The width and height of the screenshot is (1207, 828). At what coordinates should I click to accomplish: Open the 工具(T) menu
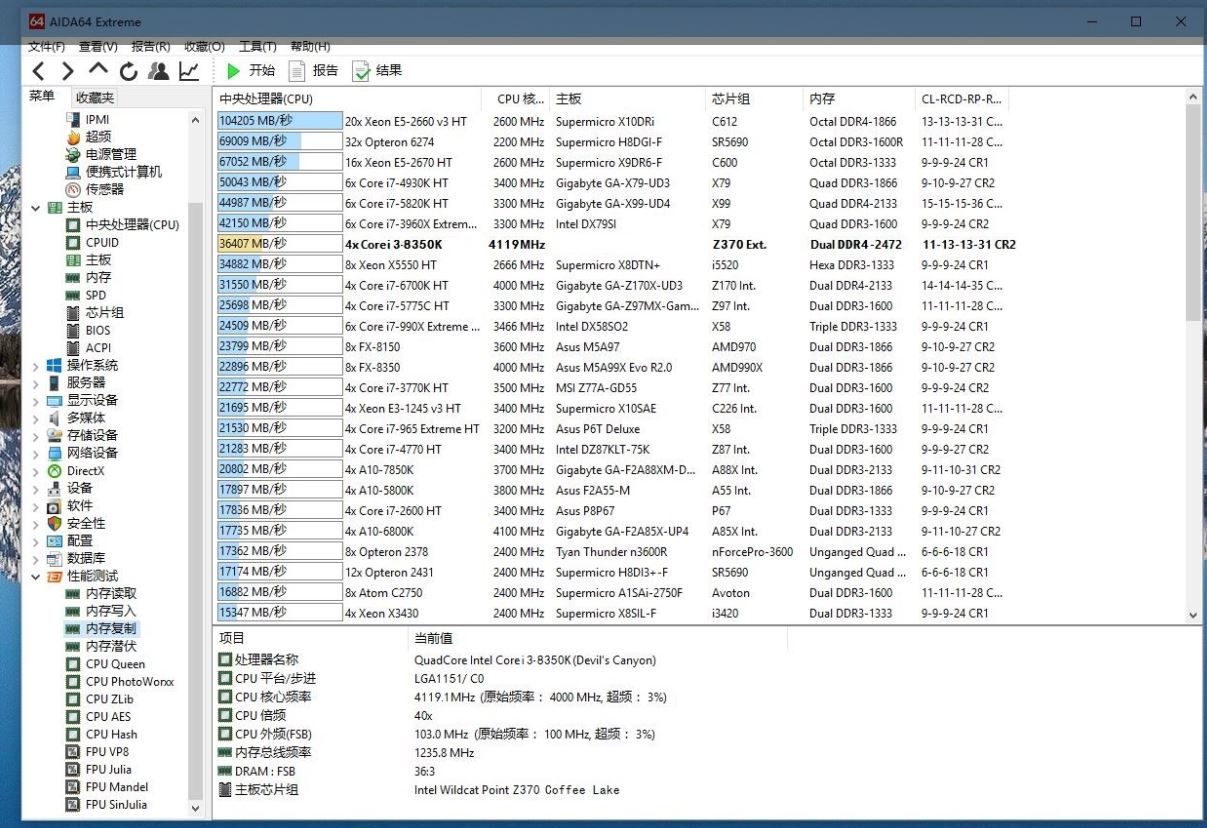[x=257, y=47]
